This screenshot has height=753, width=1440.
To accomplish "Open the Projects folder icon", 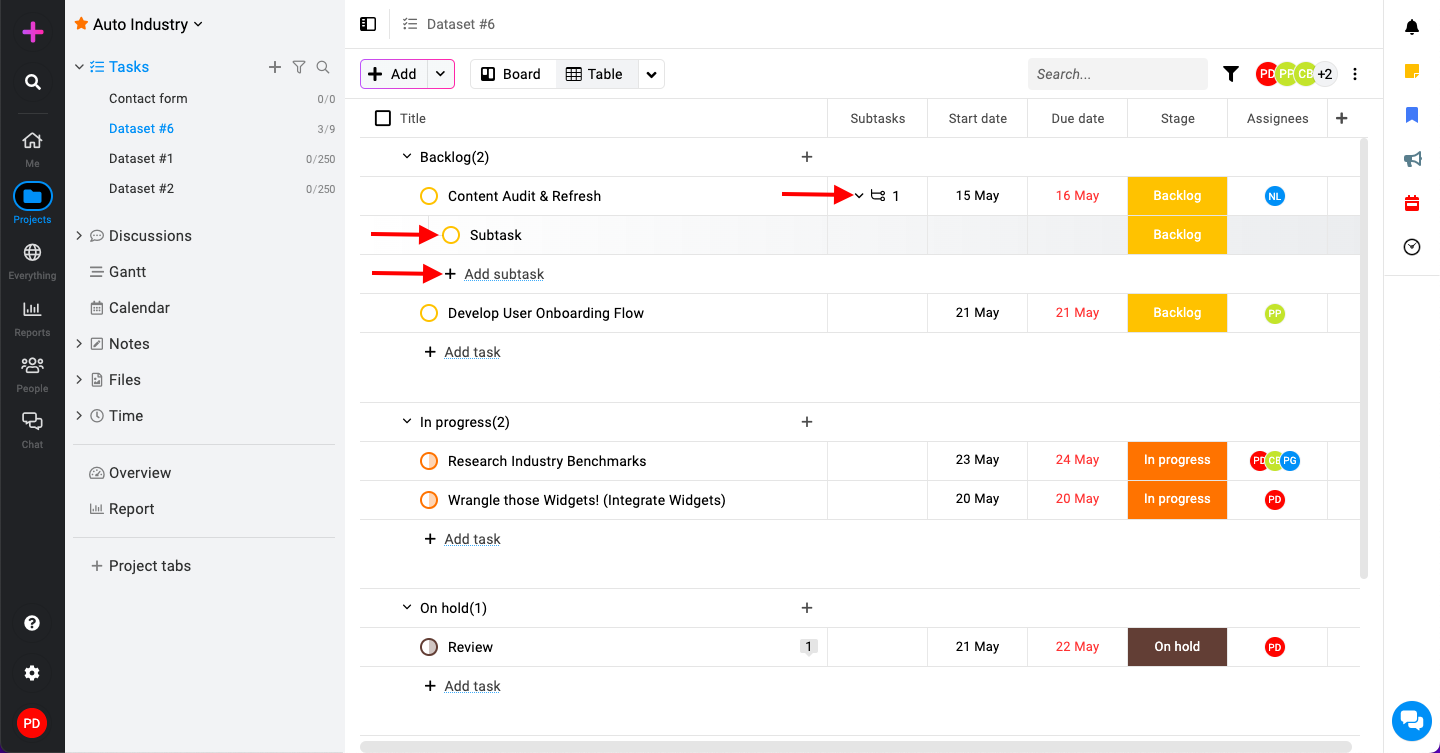I will (32, 196).
